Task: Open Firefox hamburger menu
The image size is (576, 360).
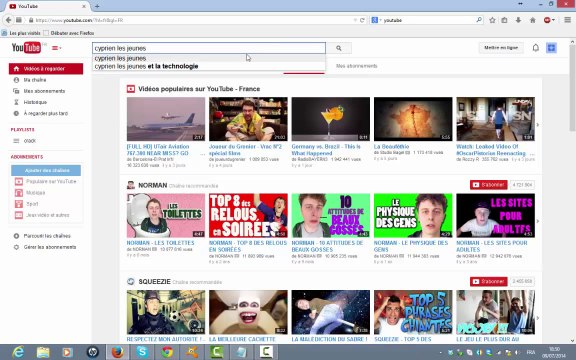Action: pos(568,20)
